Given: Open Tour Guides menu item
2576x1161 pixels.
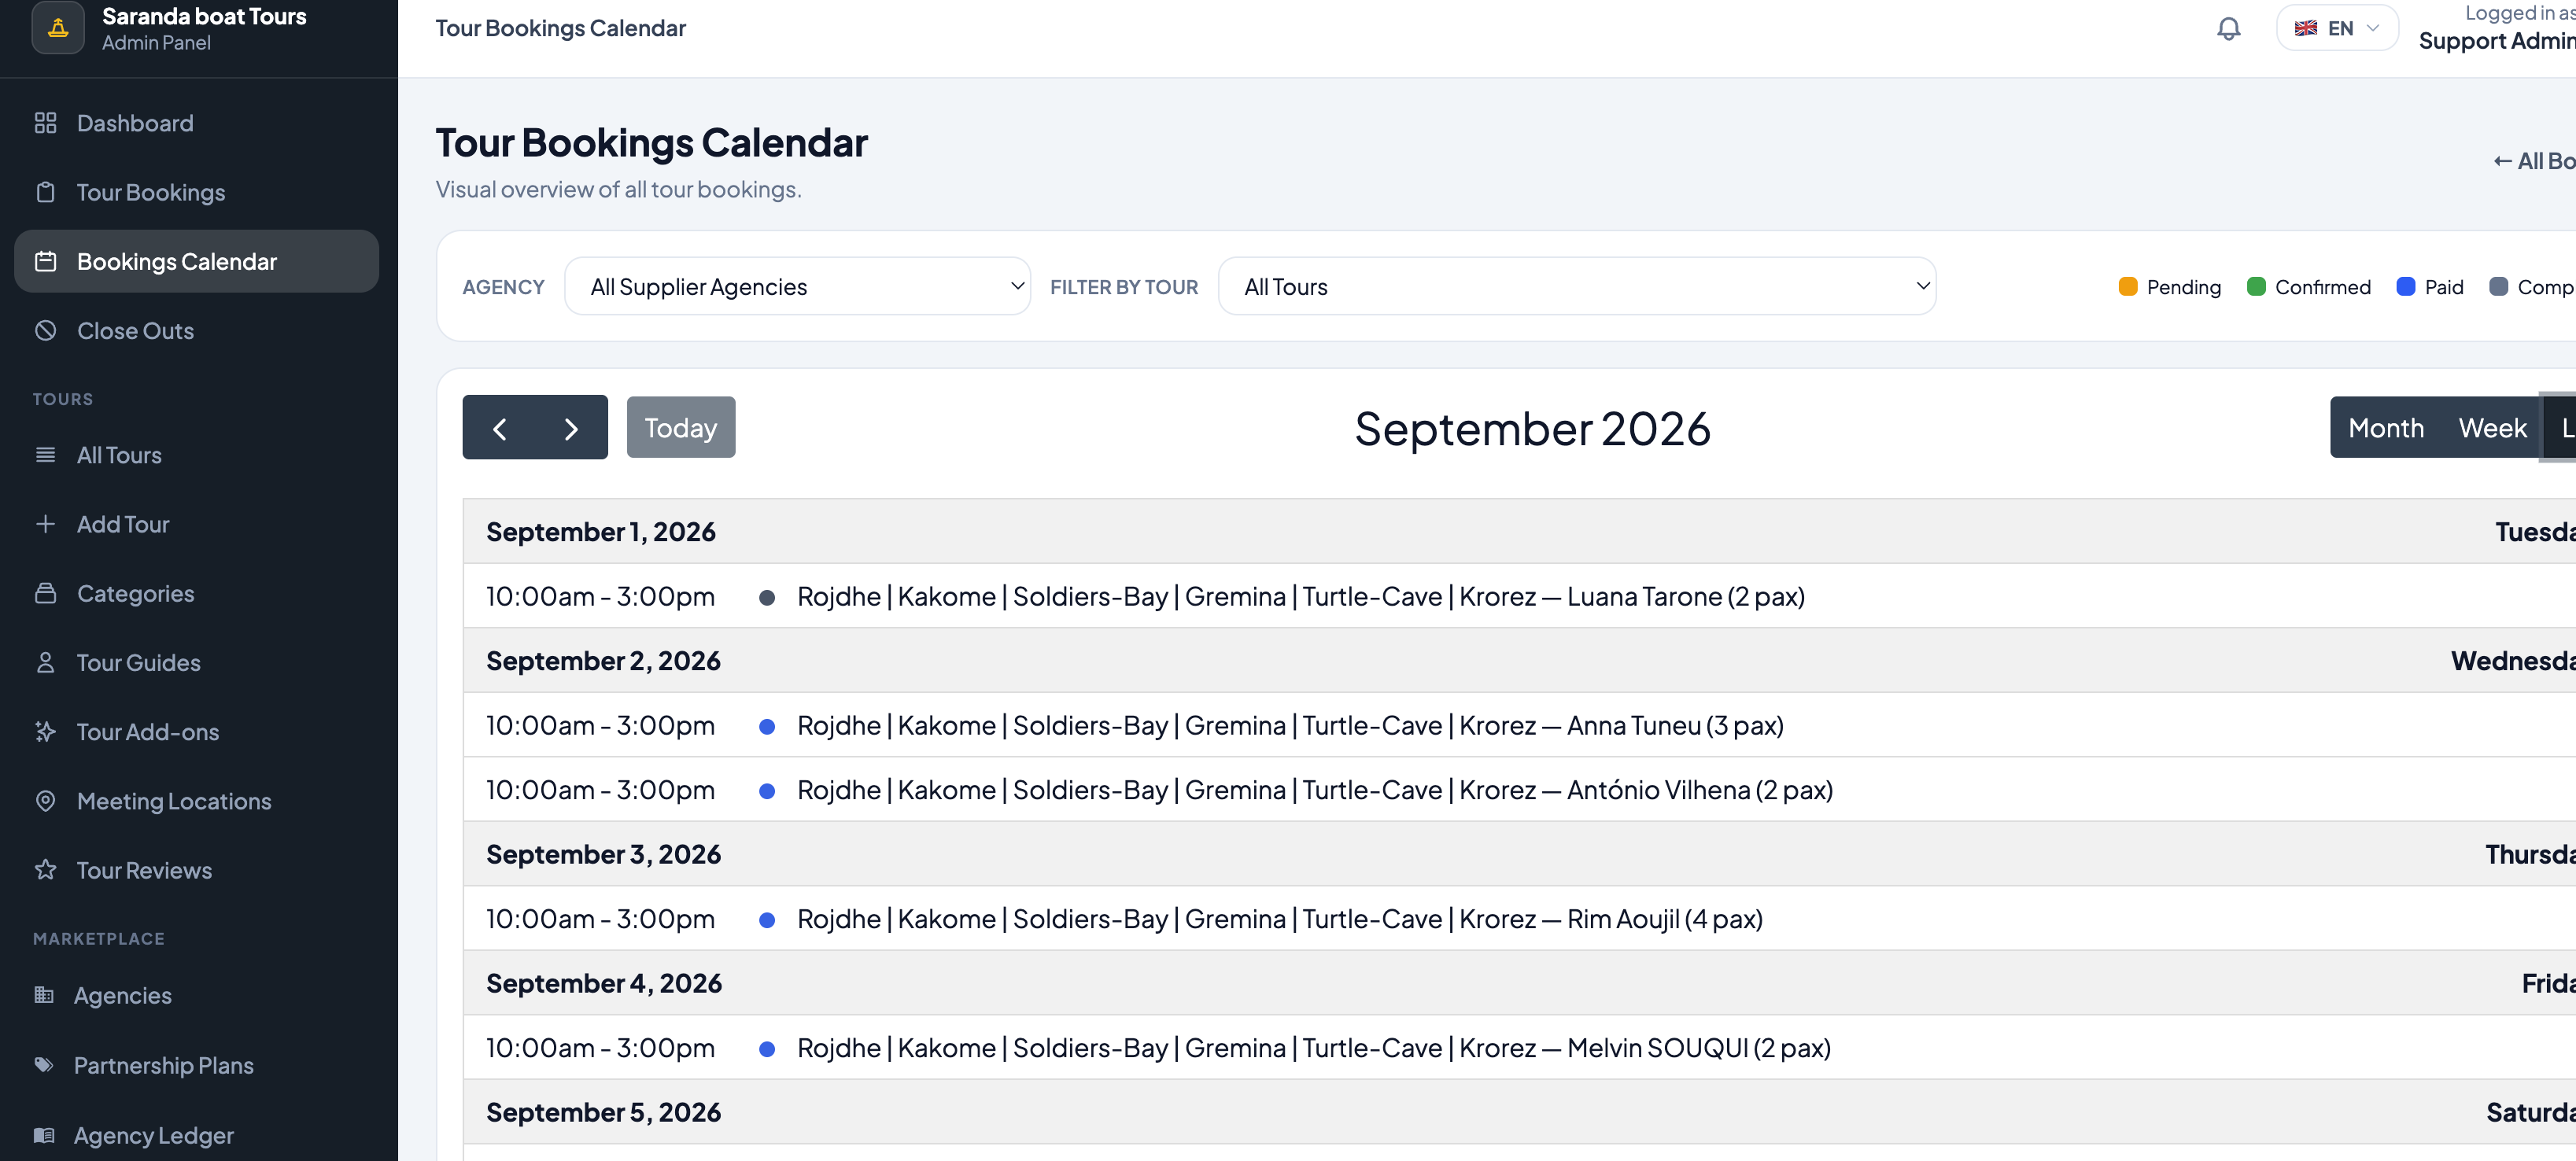Looking at the screenshot, I should [196, 662].
